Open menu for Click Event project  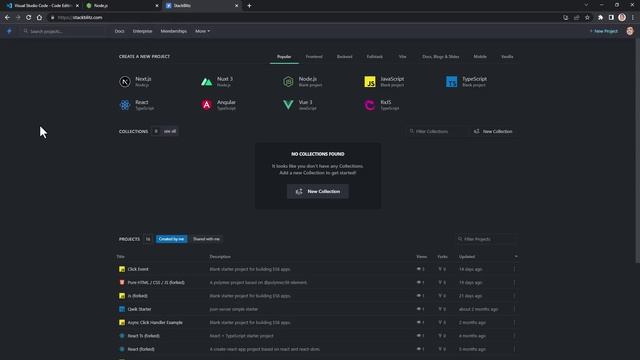(x=514, y=269)
